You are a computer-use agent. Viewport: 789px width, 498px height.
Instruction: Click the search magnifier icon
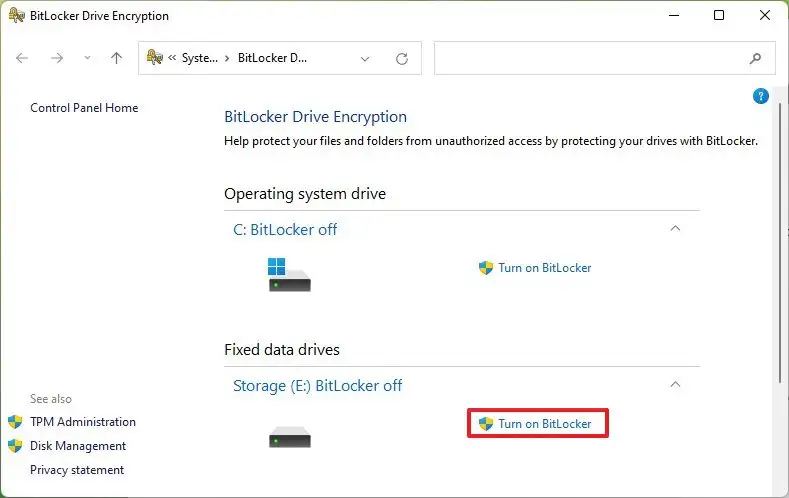(x=755, y=58)
